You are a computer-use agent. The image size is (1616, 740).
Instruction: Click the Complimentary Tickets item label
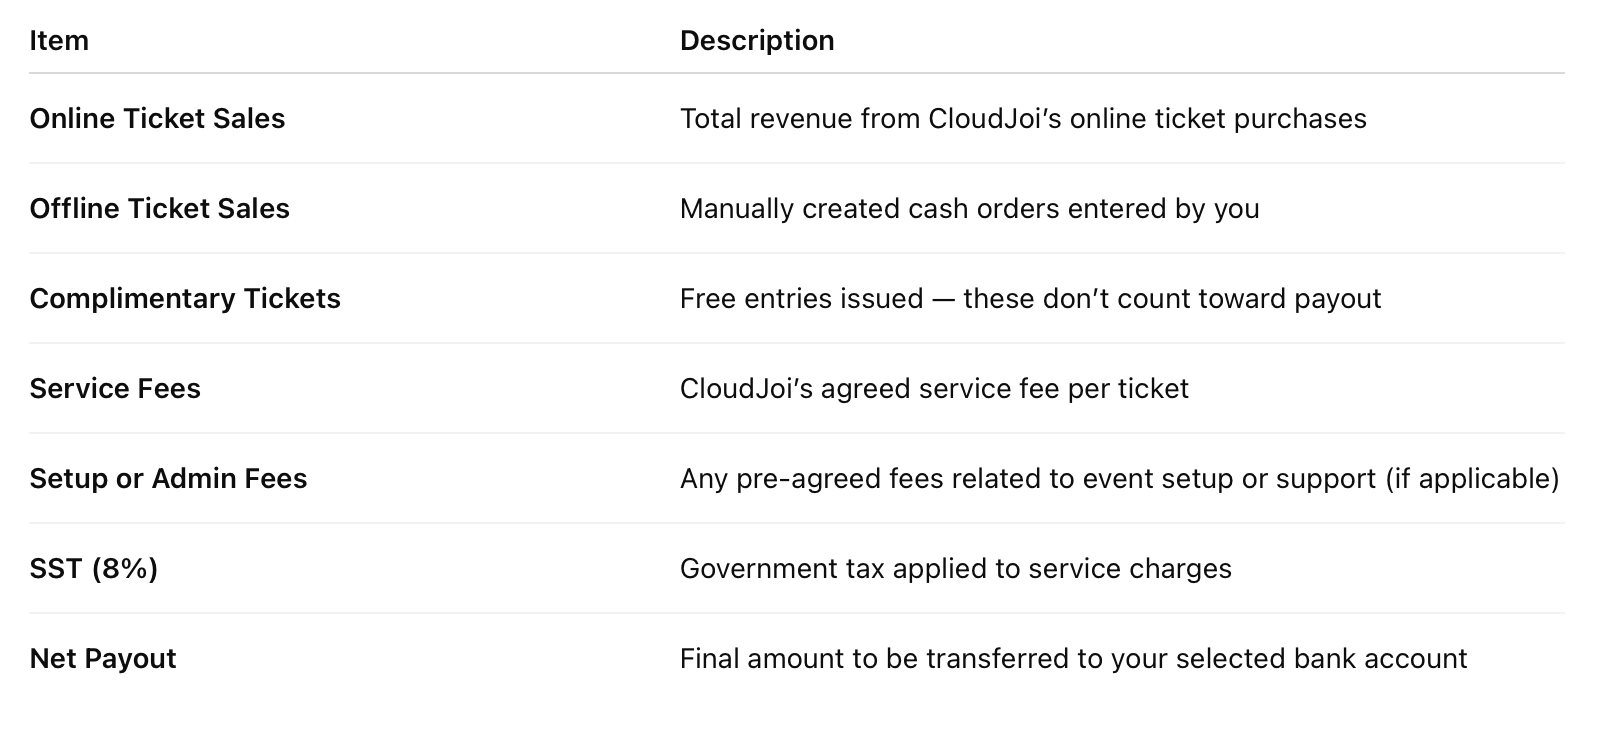coord(185,299)
